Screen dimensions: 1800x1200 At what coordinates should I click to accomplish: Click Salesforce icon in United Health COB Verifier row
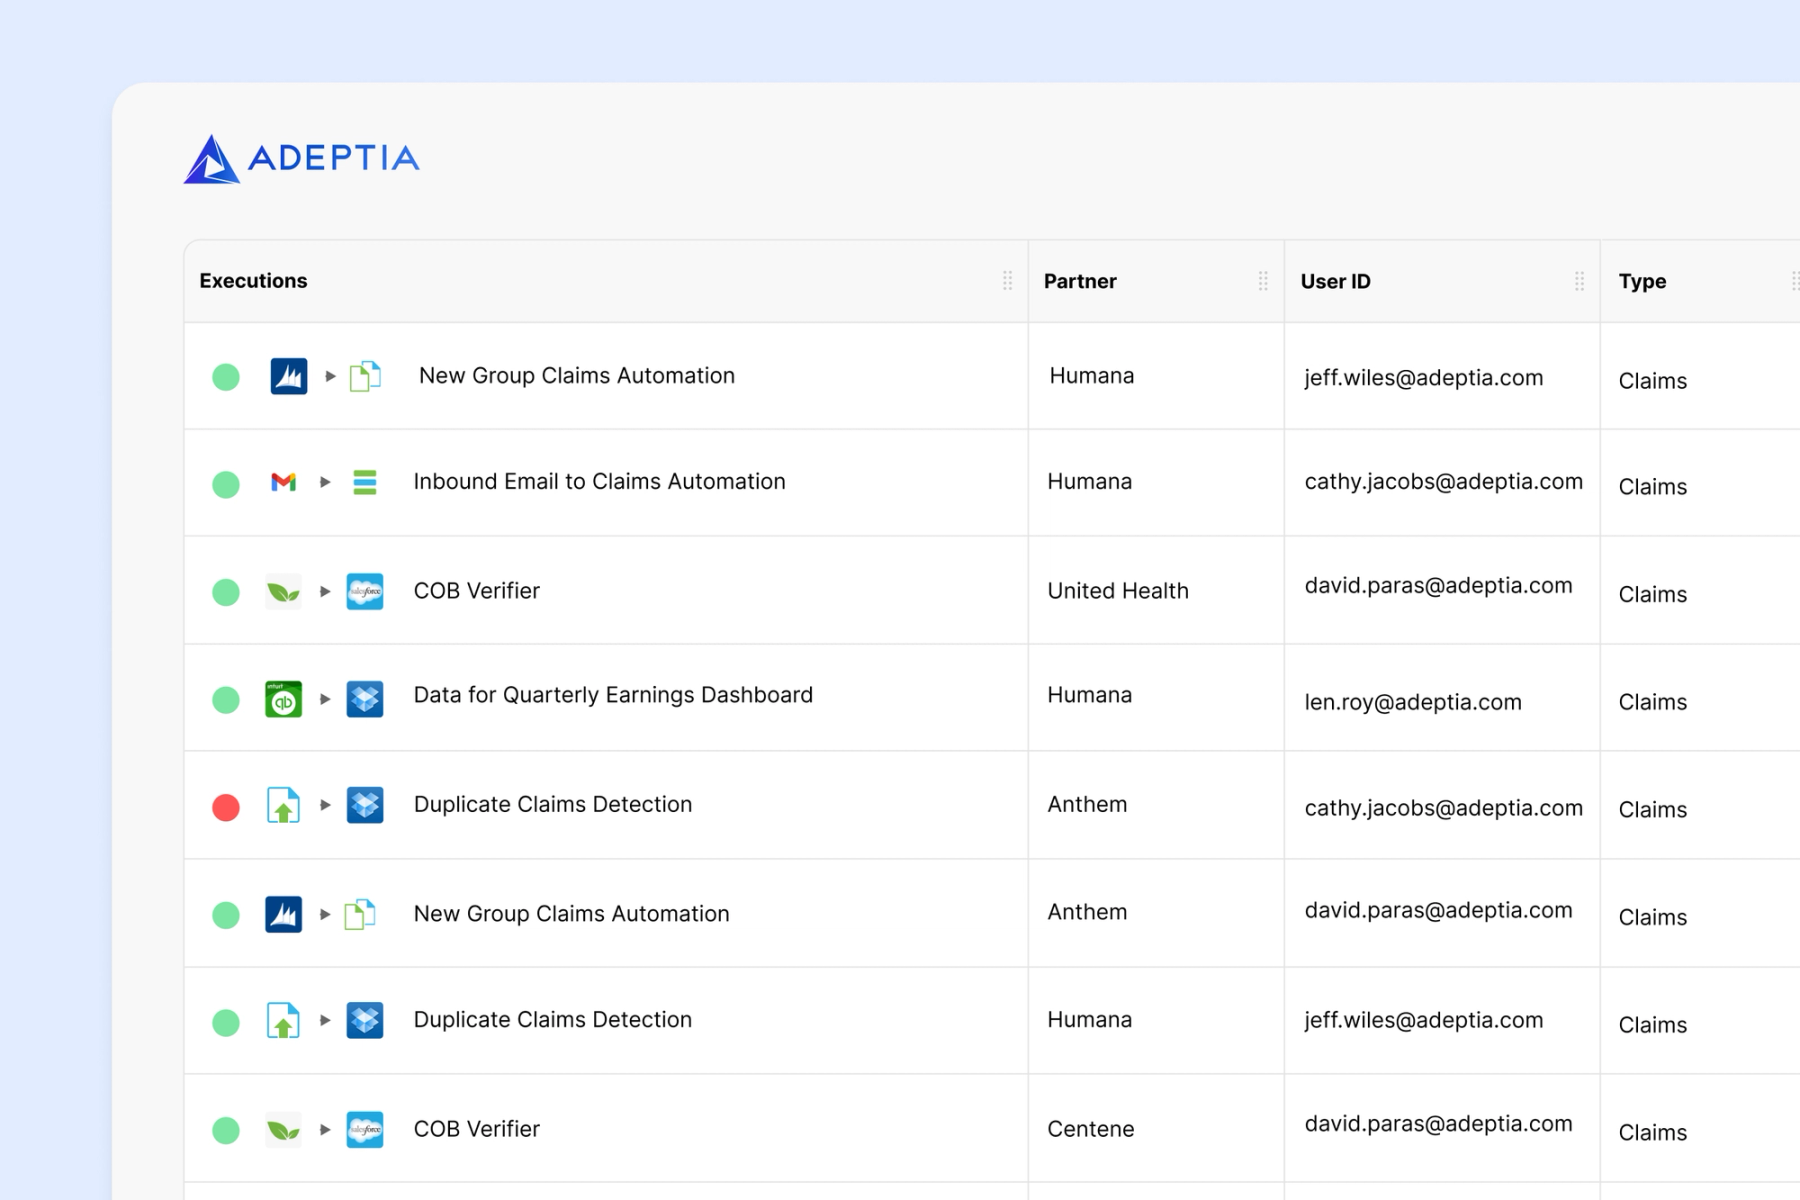click(365, 592)
